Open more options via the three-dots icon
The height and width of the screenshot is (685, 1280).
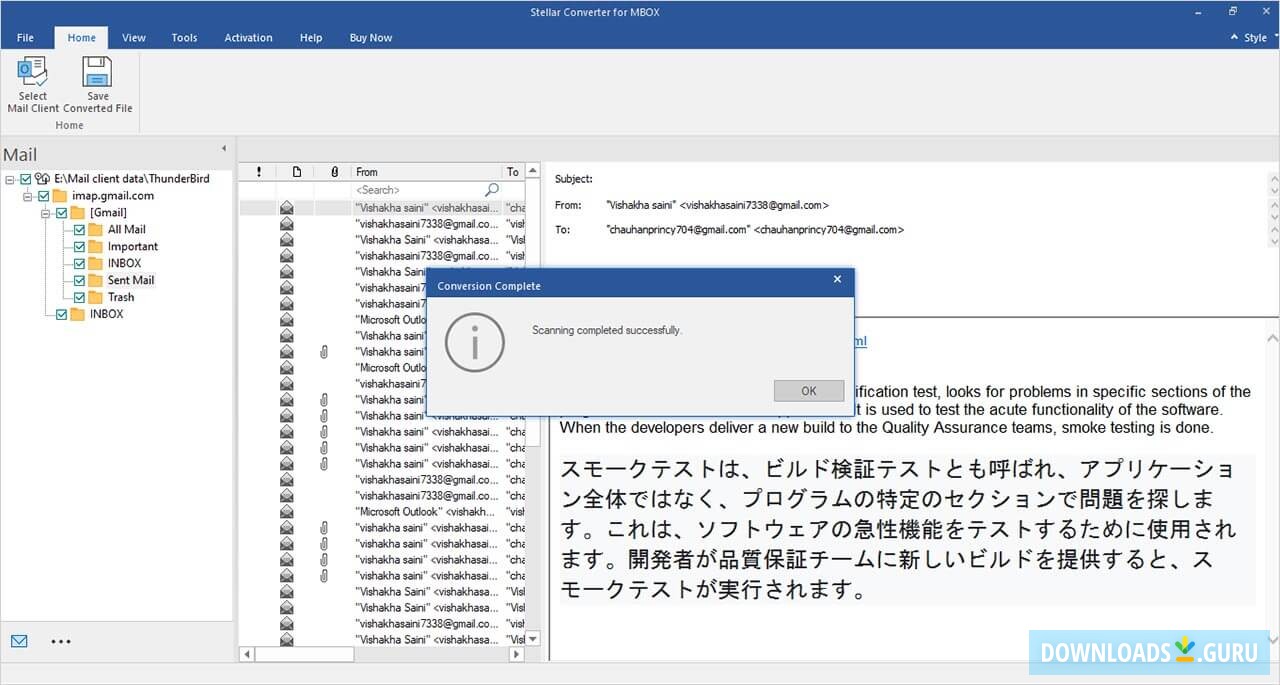61,641
